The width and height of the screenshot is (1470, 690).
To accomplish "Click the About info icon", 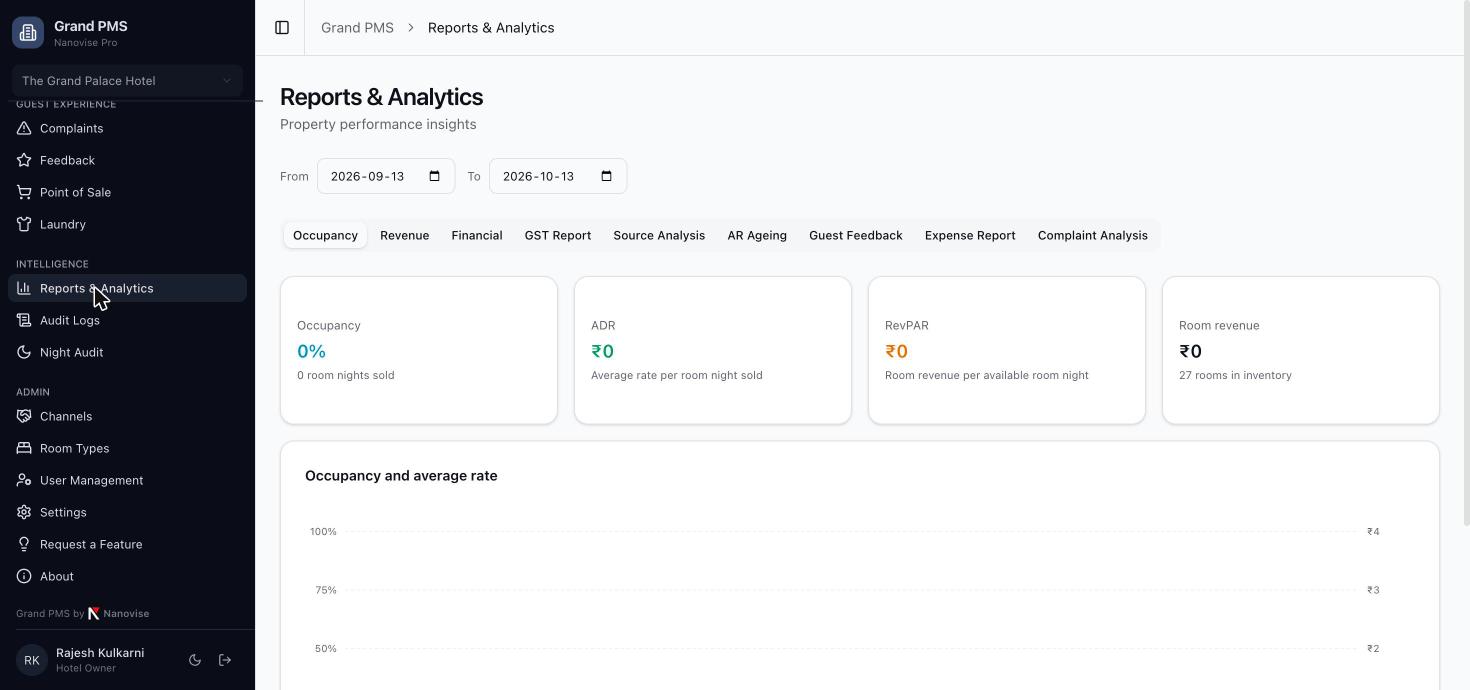I will [24, 576].
